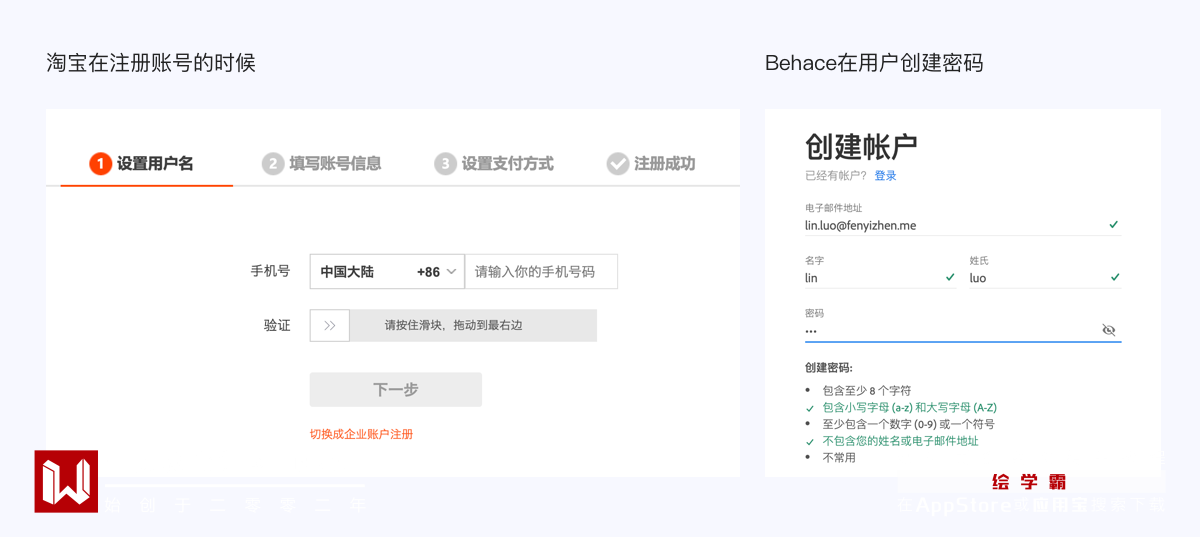Click the phone number input field
The width and height of the screenshot is (1200, 537).
(x=541, y=272)
